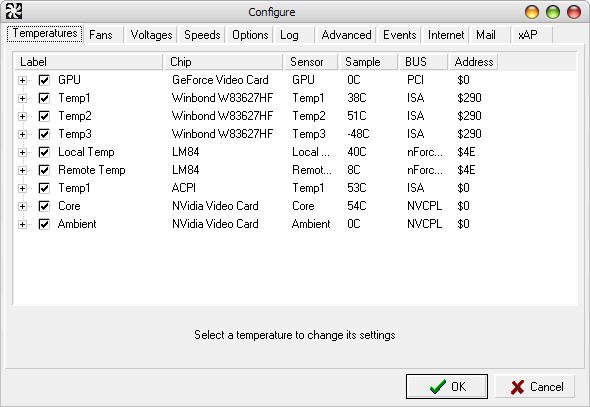The image size is (590, 407).
Task: Open the Voltages tab
Action: tap(151, 35)
